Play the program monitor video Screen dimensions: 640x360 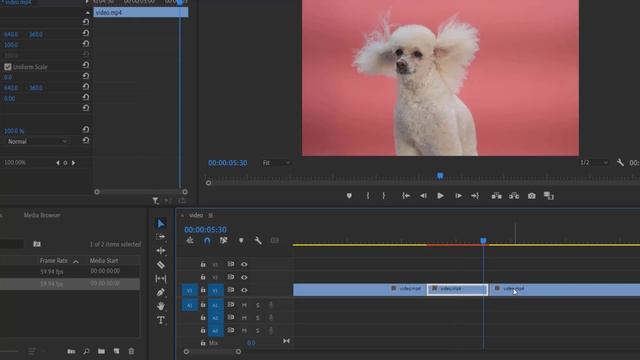pos(440,196)
